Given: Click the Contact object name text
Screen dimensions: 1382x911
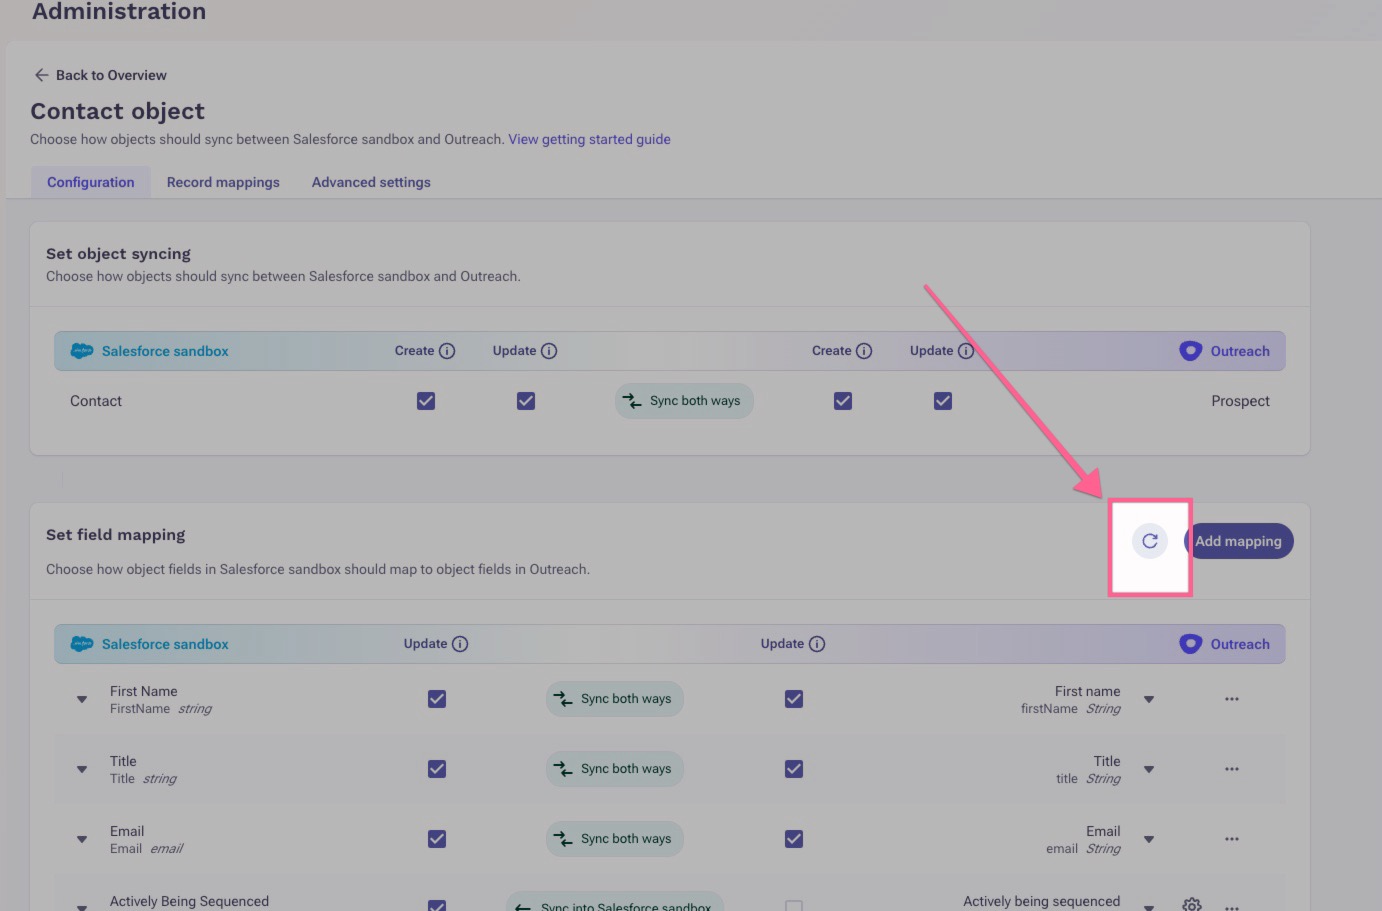Looking at the screenshot, I should click(96, 401).
